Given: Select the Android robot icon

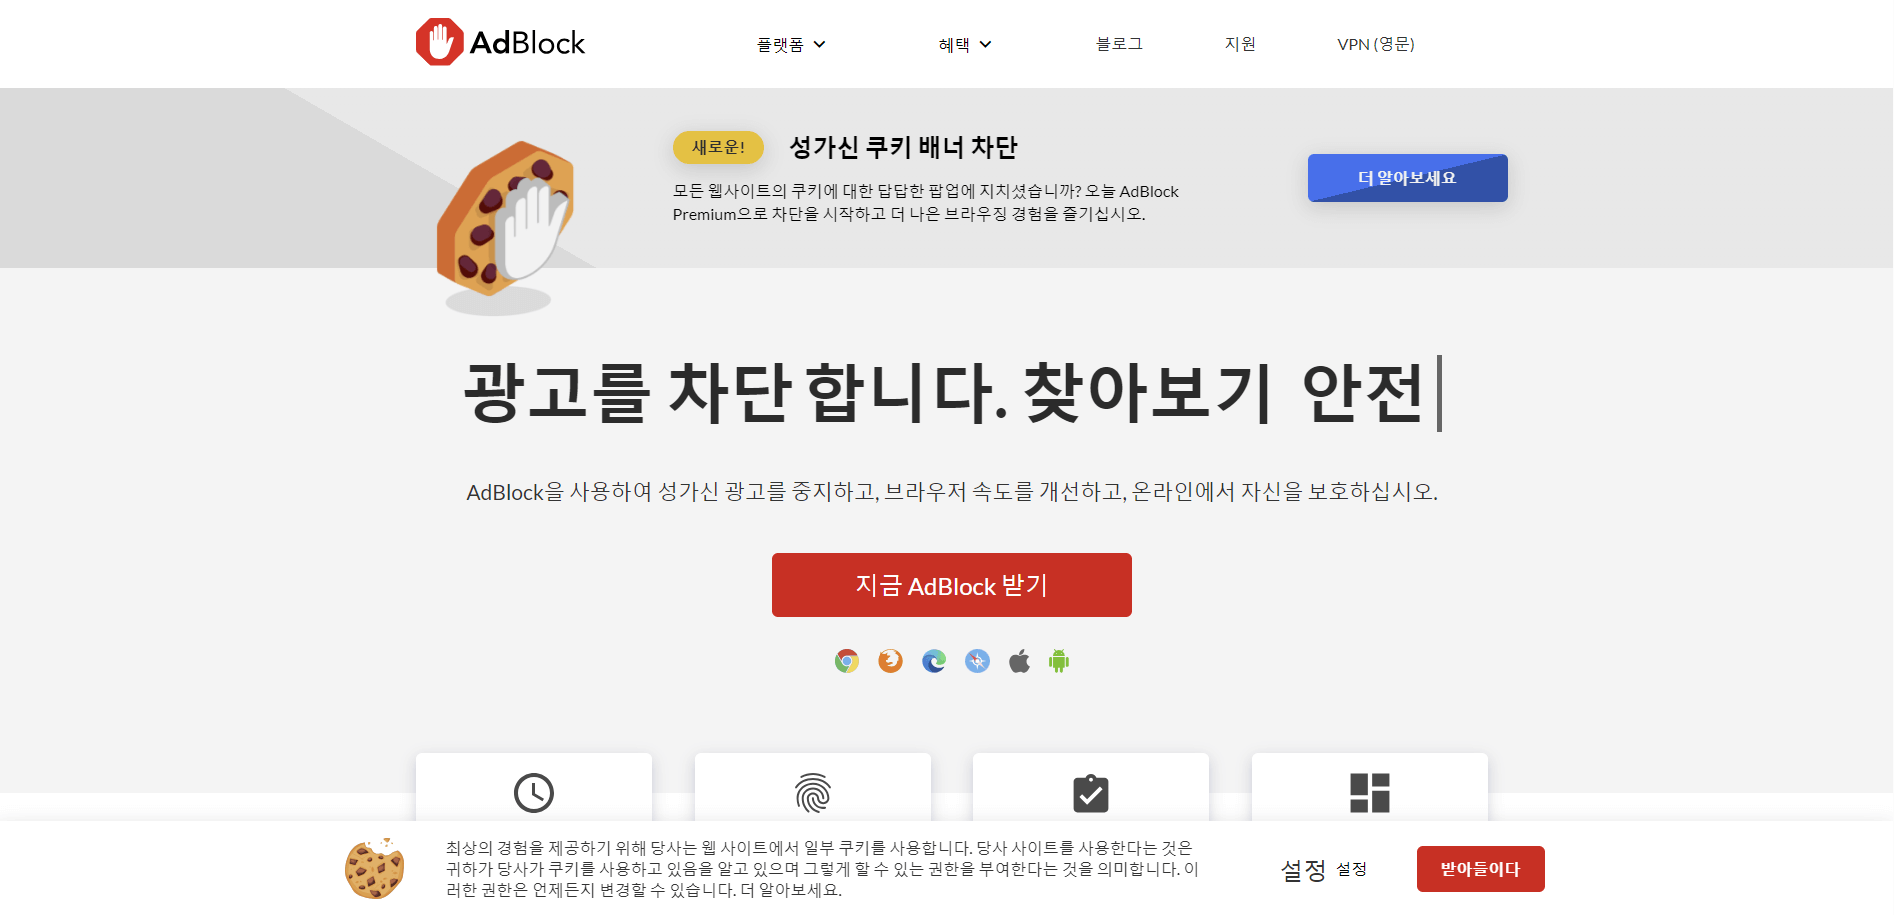Looking at the screenshot, I should tap(1060, 661).
